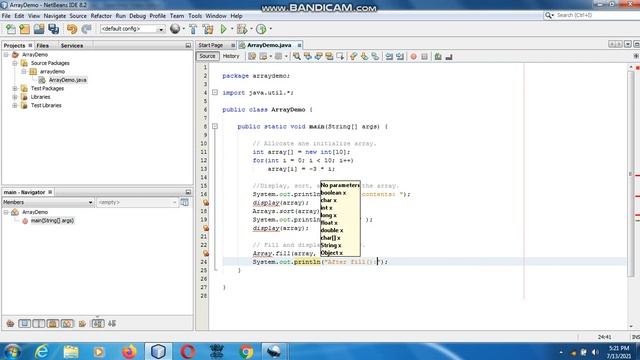This screenshot has height=360, width=640.
Task: Profile Project from the main toolbar
Action: tap(261, 29)
